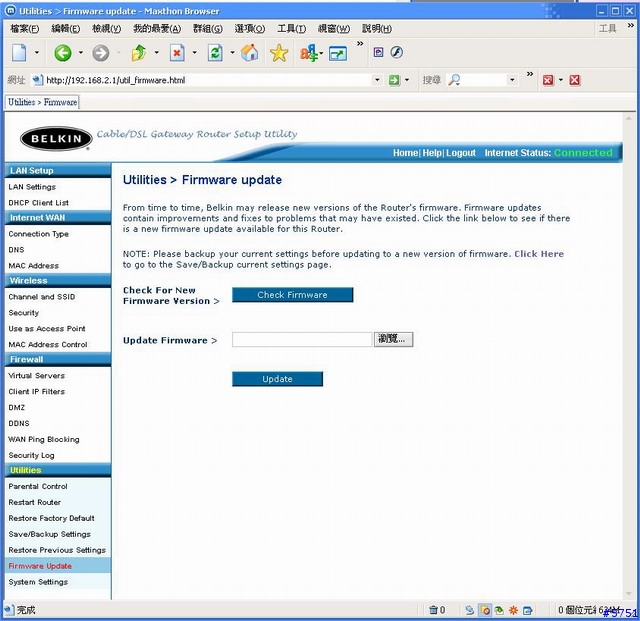Open the Back history dropdown arrow

click(x=81, y=52)
